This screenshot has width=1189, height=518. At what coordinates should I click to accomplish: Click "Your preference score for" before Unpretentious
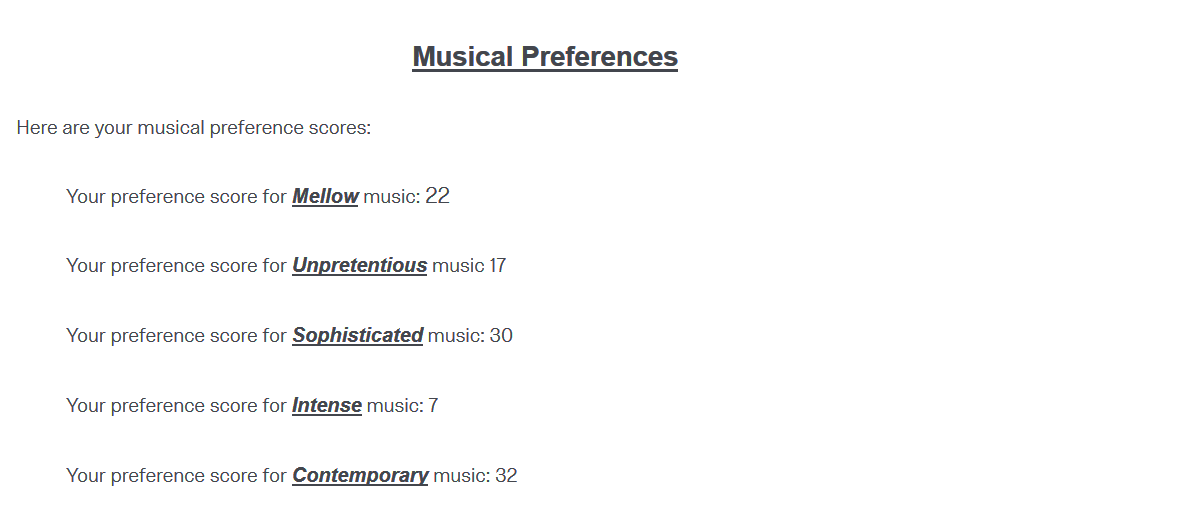coord(176,266)
